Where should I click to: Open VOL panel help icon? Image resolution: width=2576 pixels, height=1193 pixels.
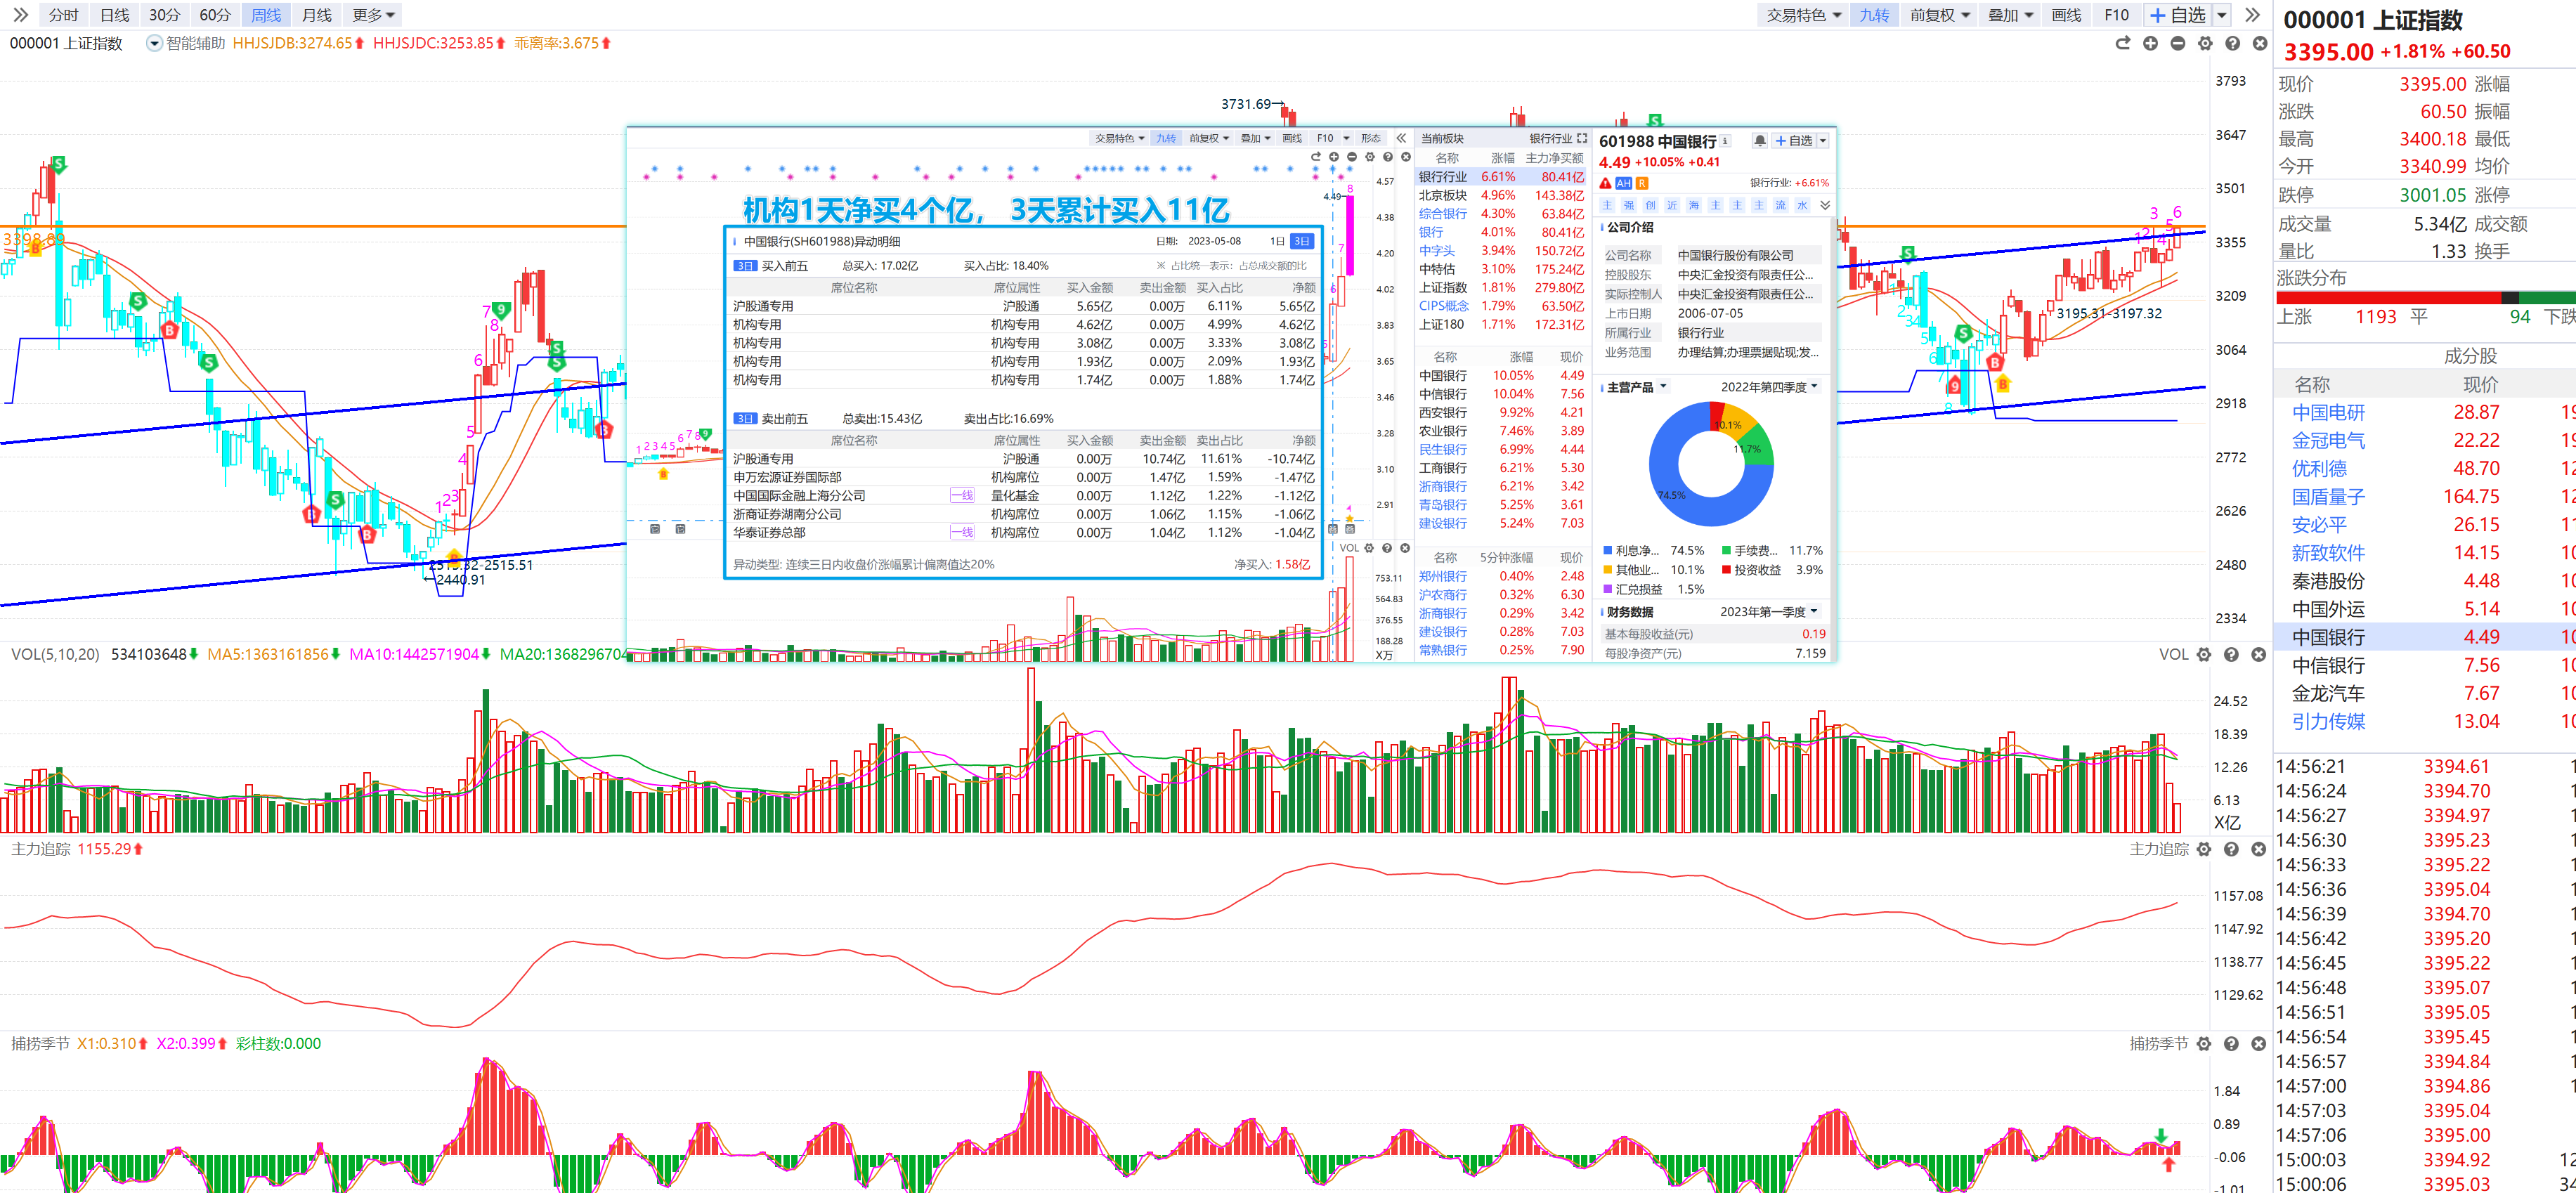[2231, 654]
